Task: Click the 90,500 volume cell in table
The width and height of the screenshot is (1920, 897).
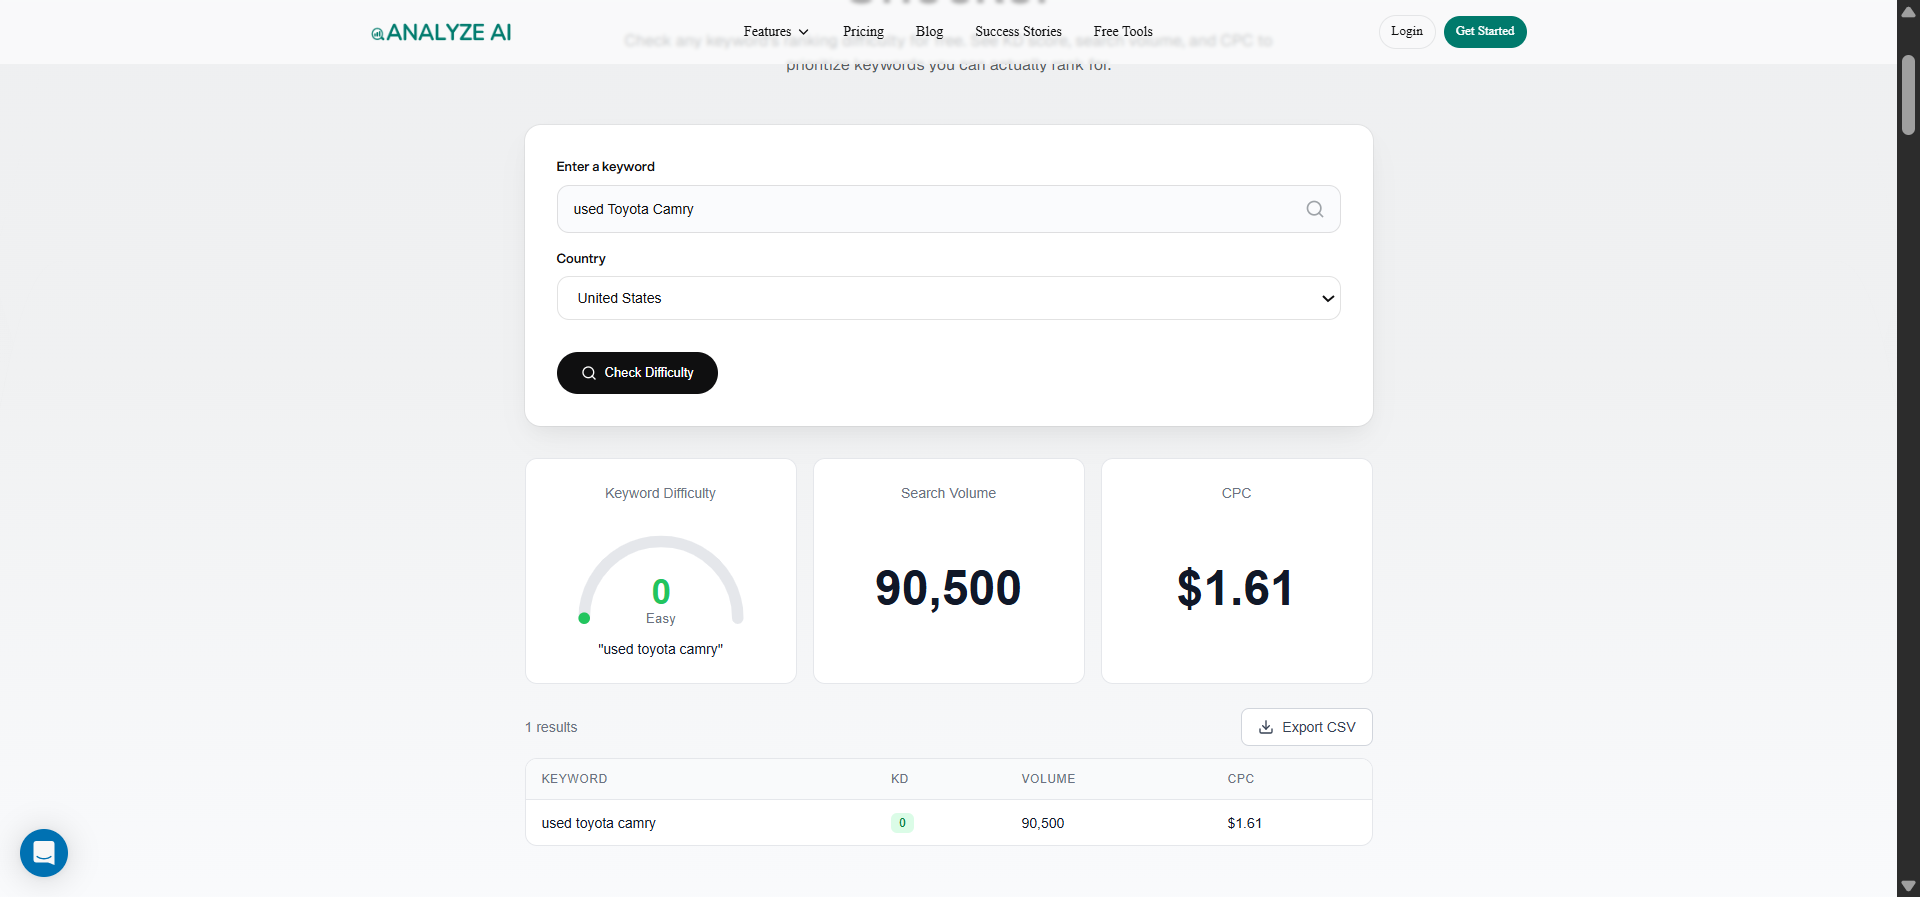Action: [x=1042, y=823]
